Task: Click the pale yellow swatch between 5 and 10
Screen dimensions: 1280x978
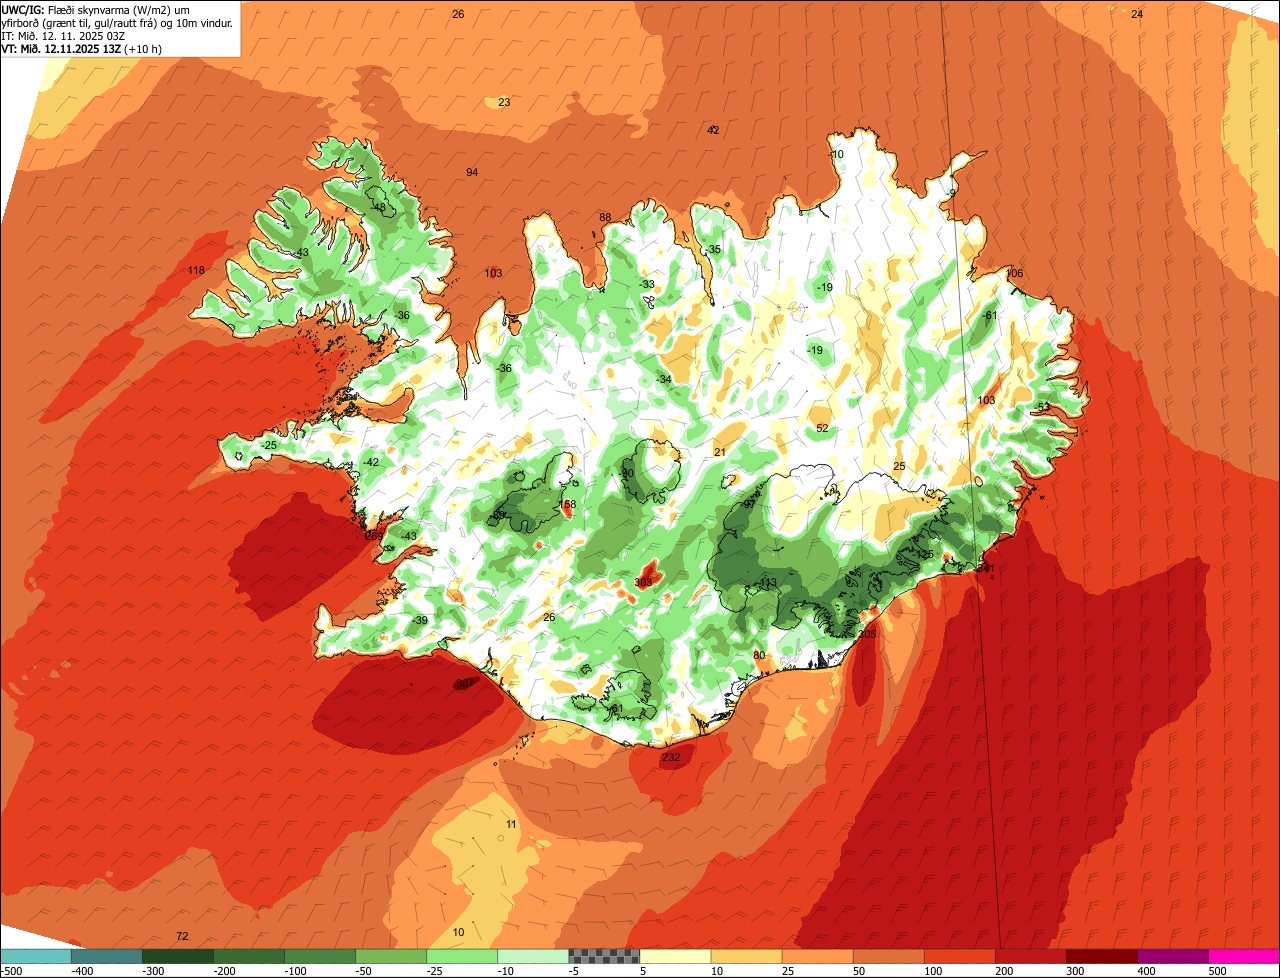Action: 675,956
